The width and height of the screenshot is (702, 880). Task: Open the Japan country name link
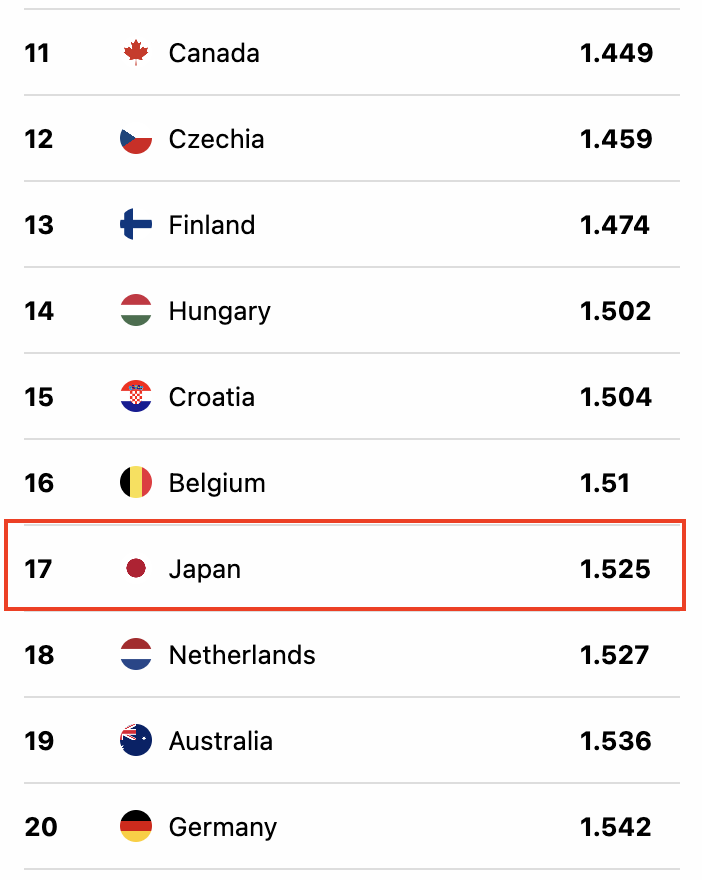(x=205, y=569)
